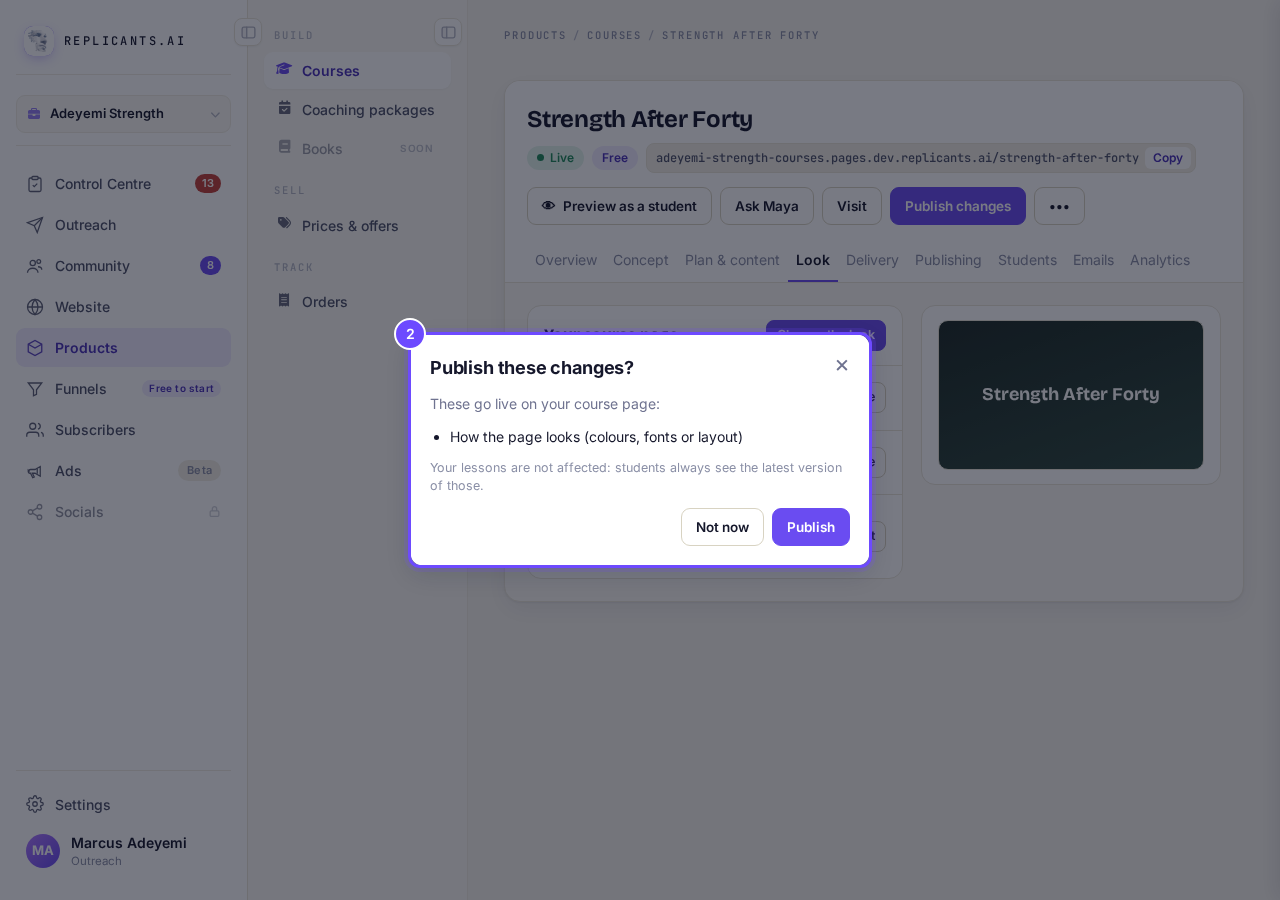Viewport: 1280px width, 900px height.
Task: Switch to the Plan & content tab
Action: (732, 260)
